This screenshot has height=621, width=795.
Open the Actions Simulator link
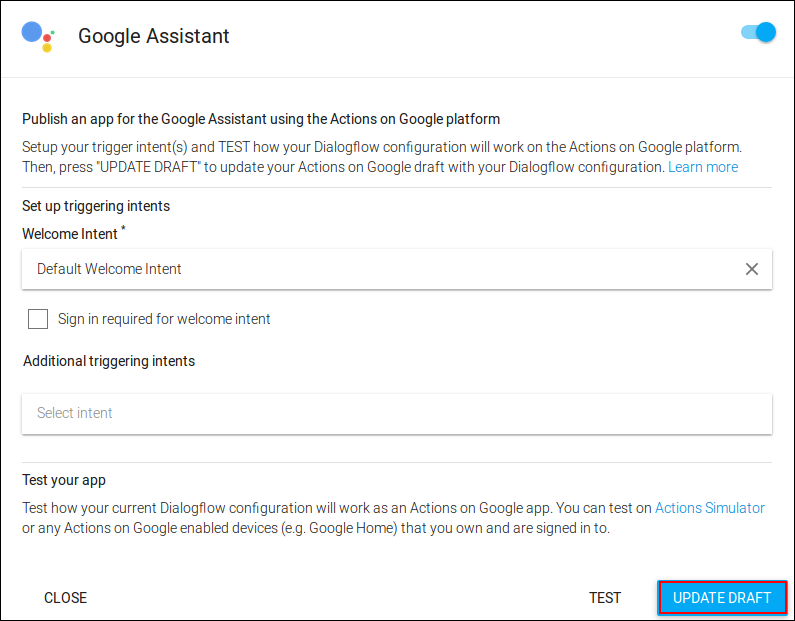click(x=709, y=508)
